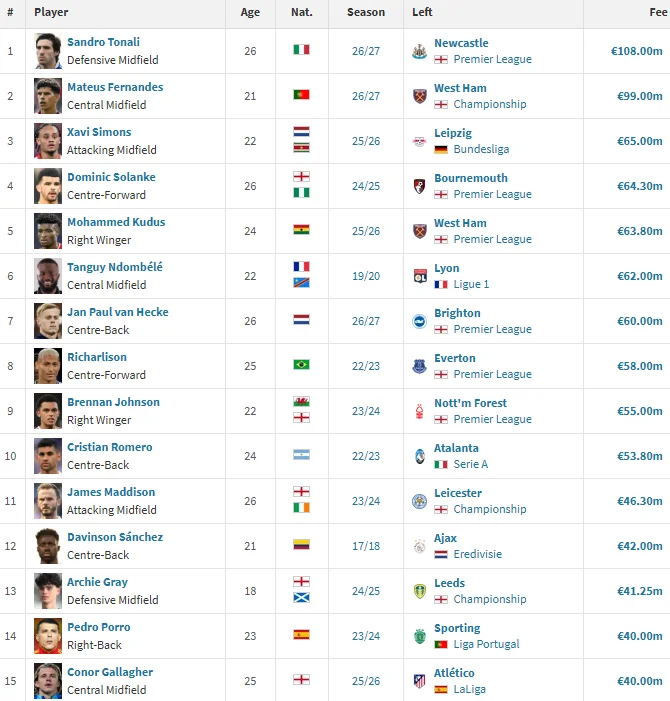
Task: Click the Brighton club crest icon
Action: (419, 321)
